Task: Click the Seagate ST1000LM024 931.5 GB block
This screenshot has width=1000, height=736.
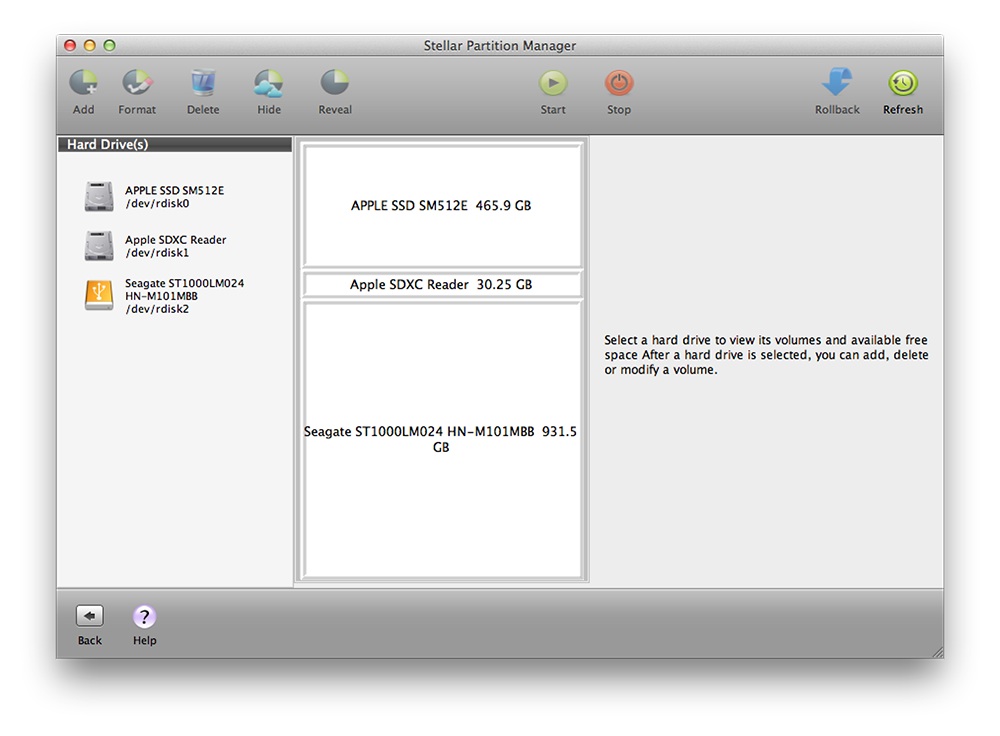Action: (x=441, y=439)
